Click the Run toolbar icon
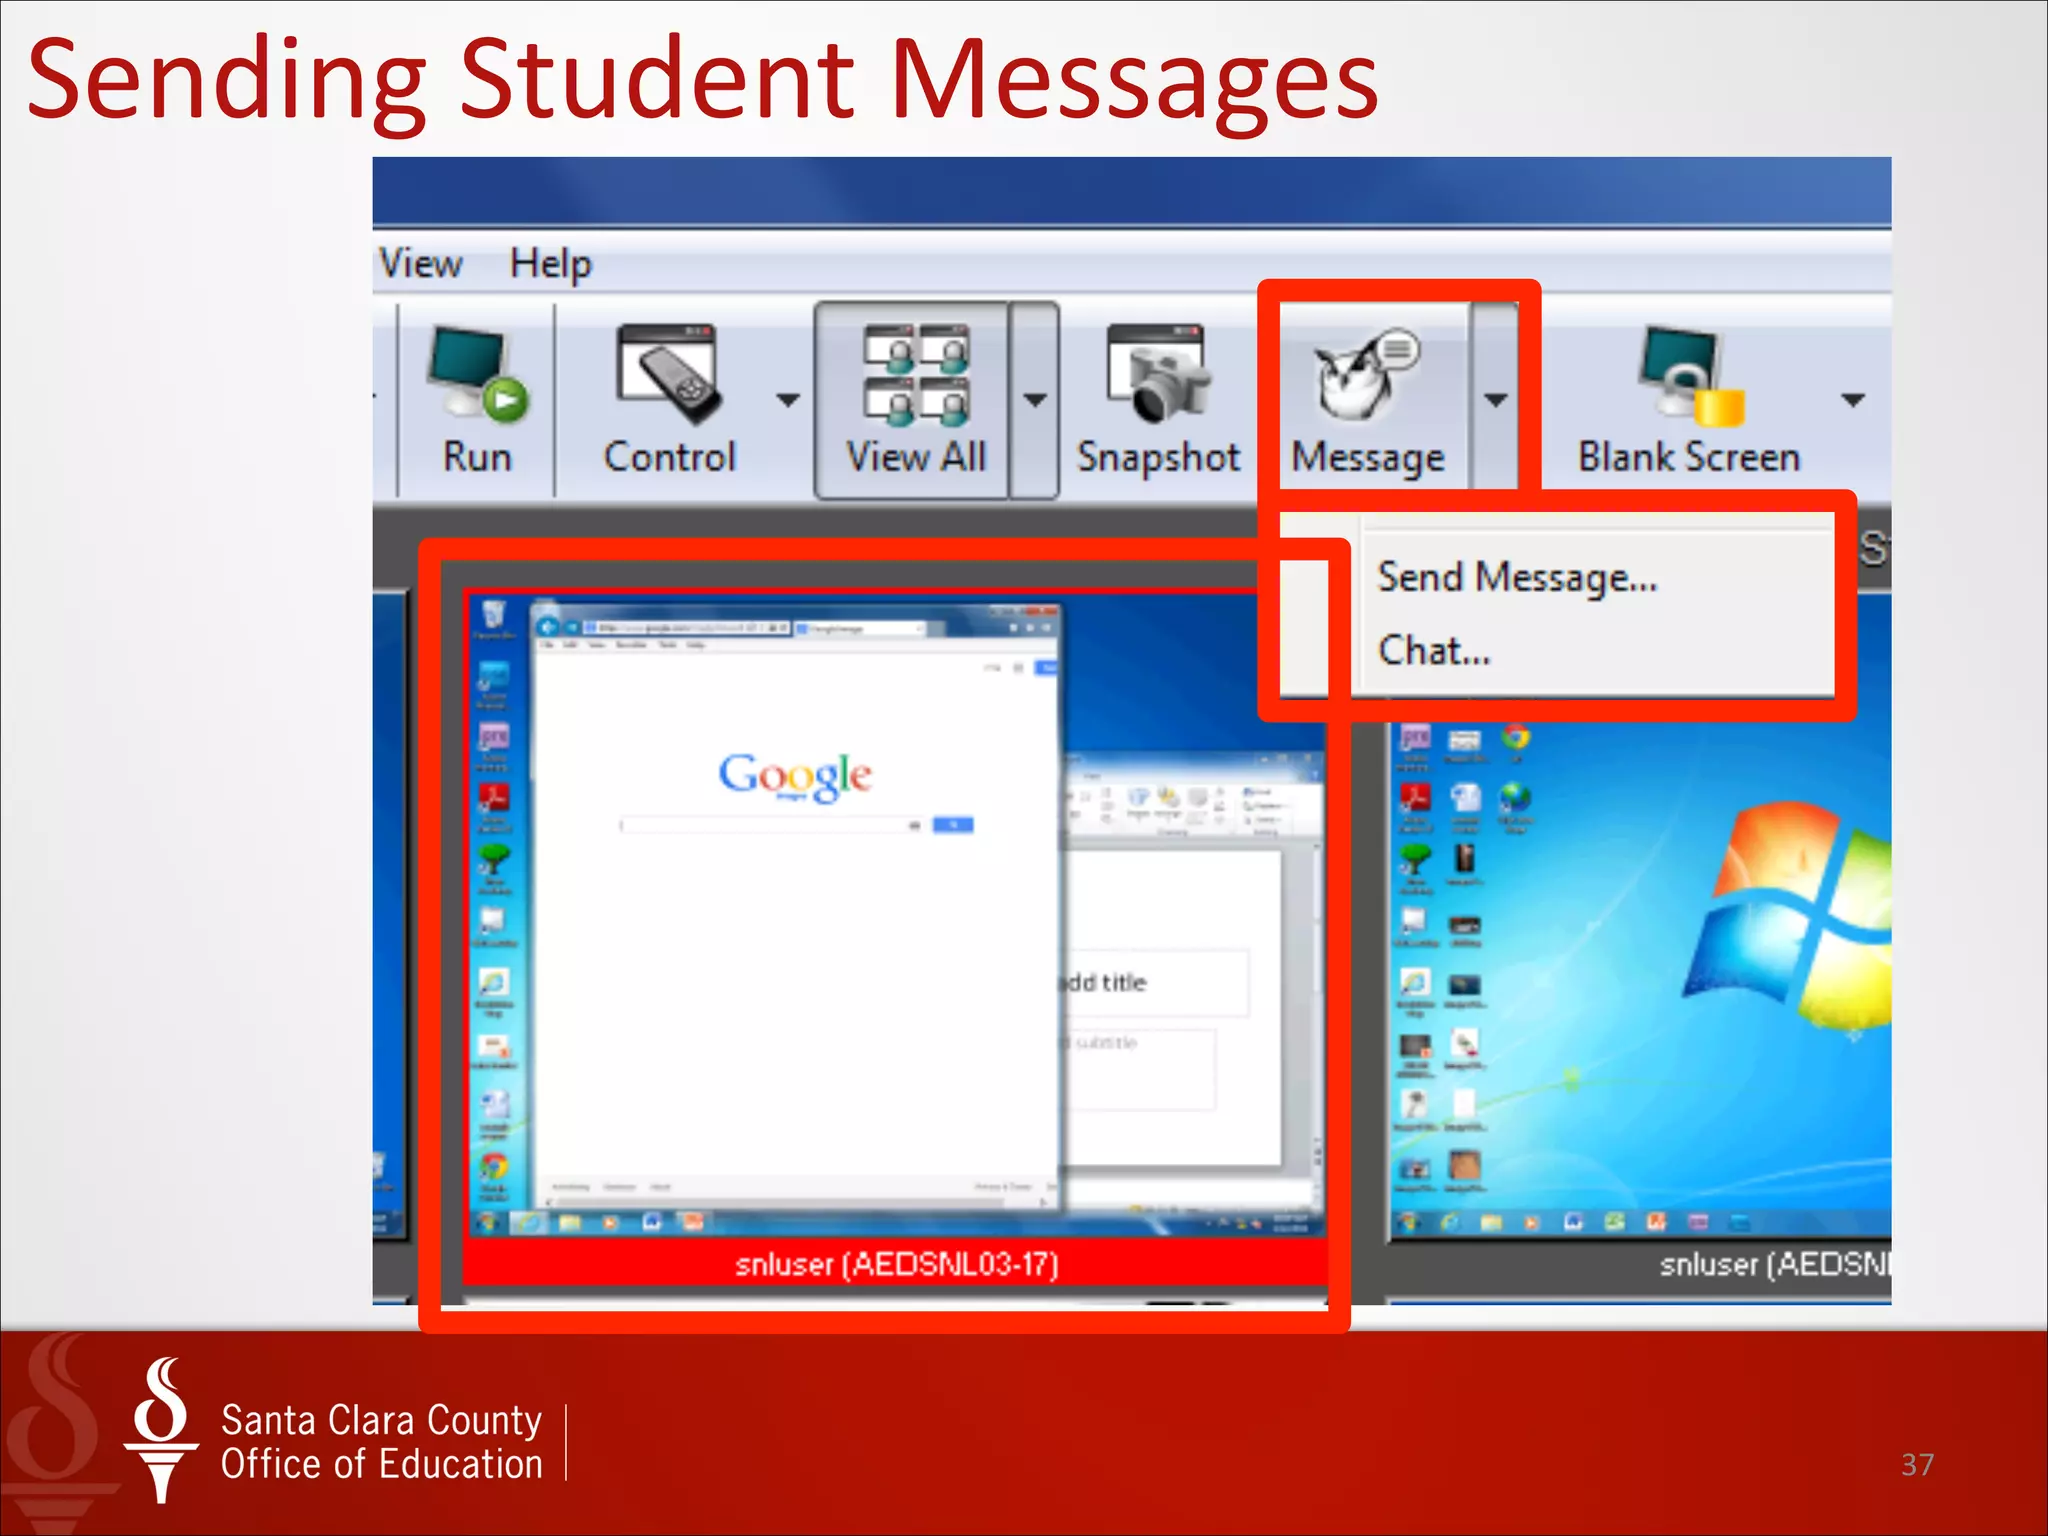The height and width of the screenshot is (1536, 2048). click(x=477, y=372)
